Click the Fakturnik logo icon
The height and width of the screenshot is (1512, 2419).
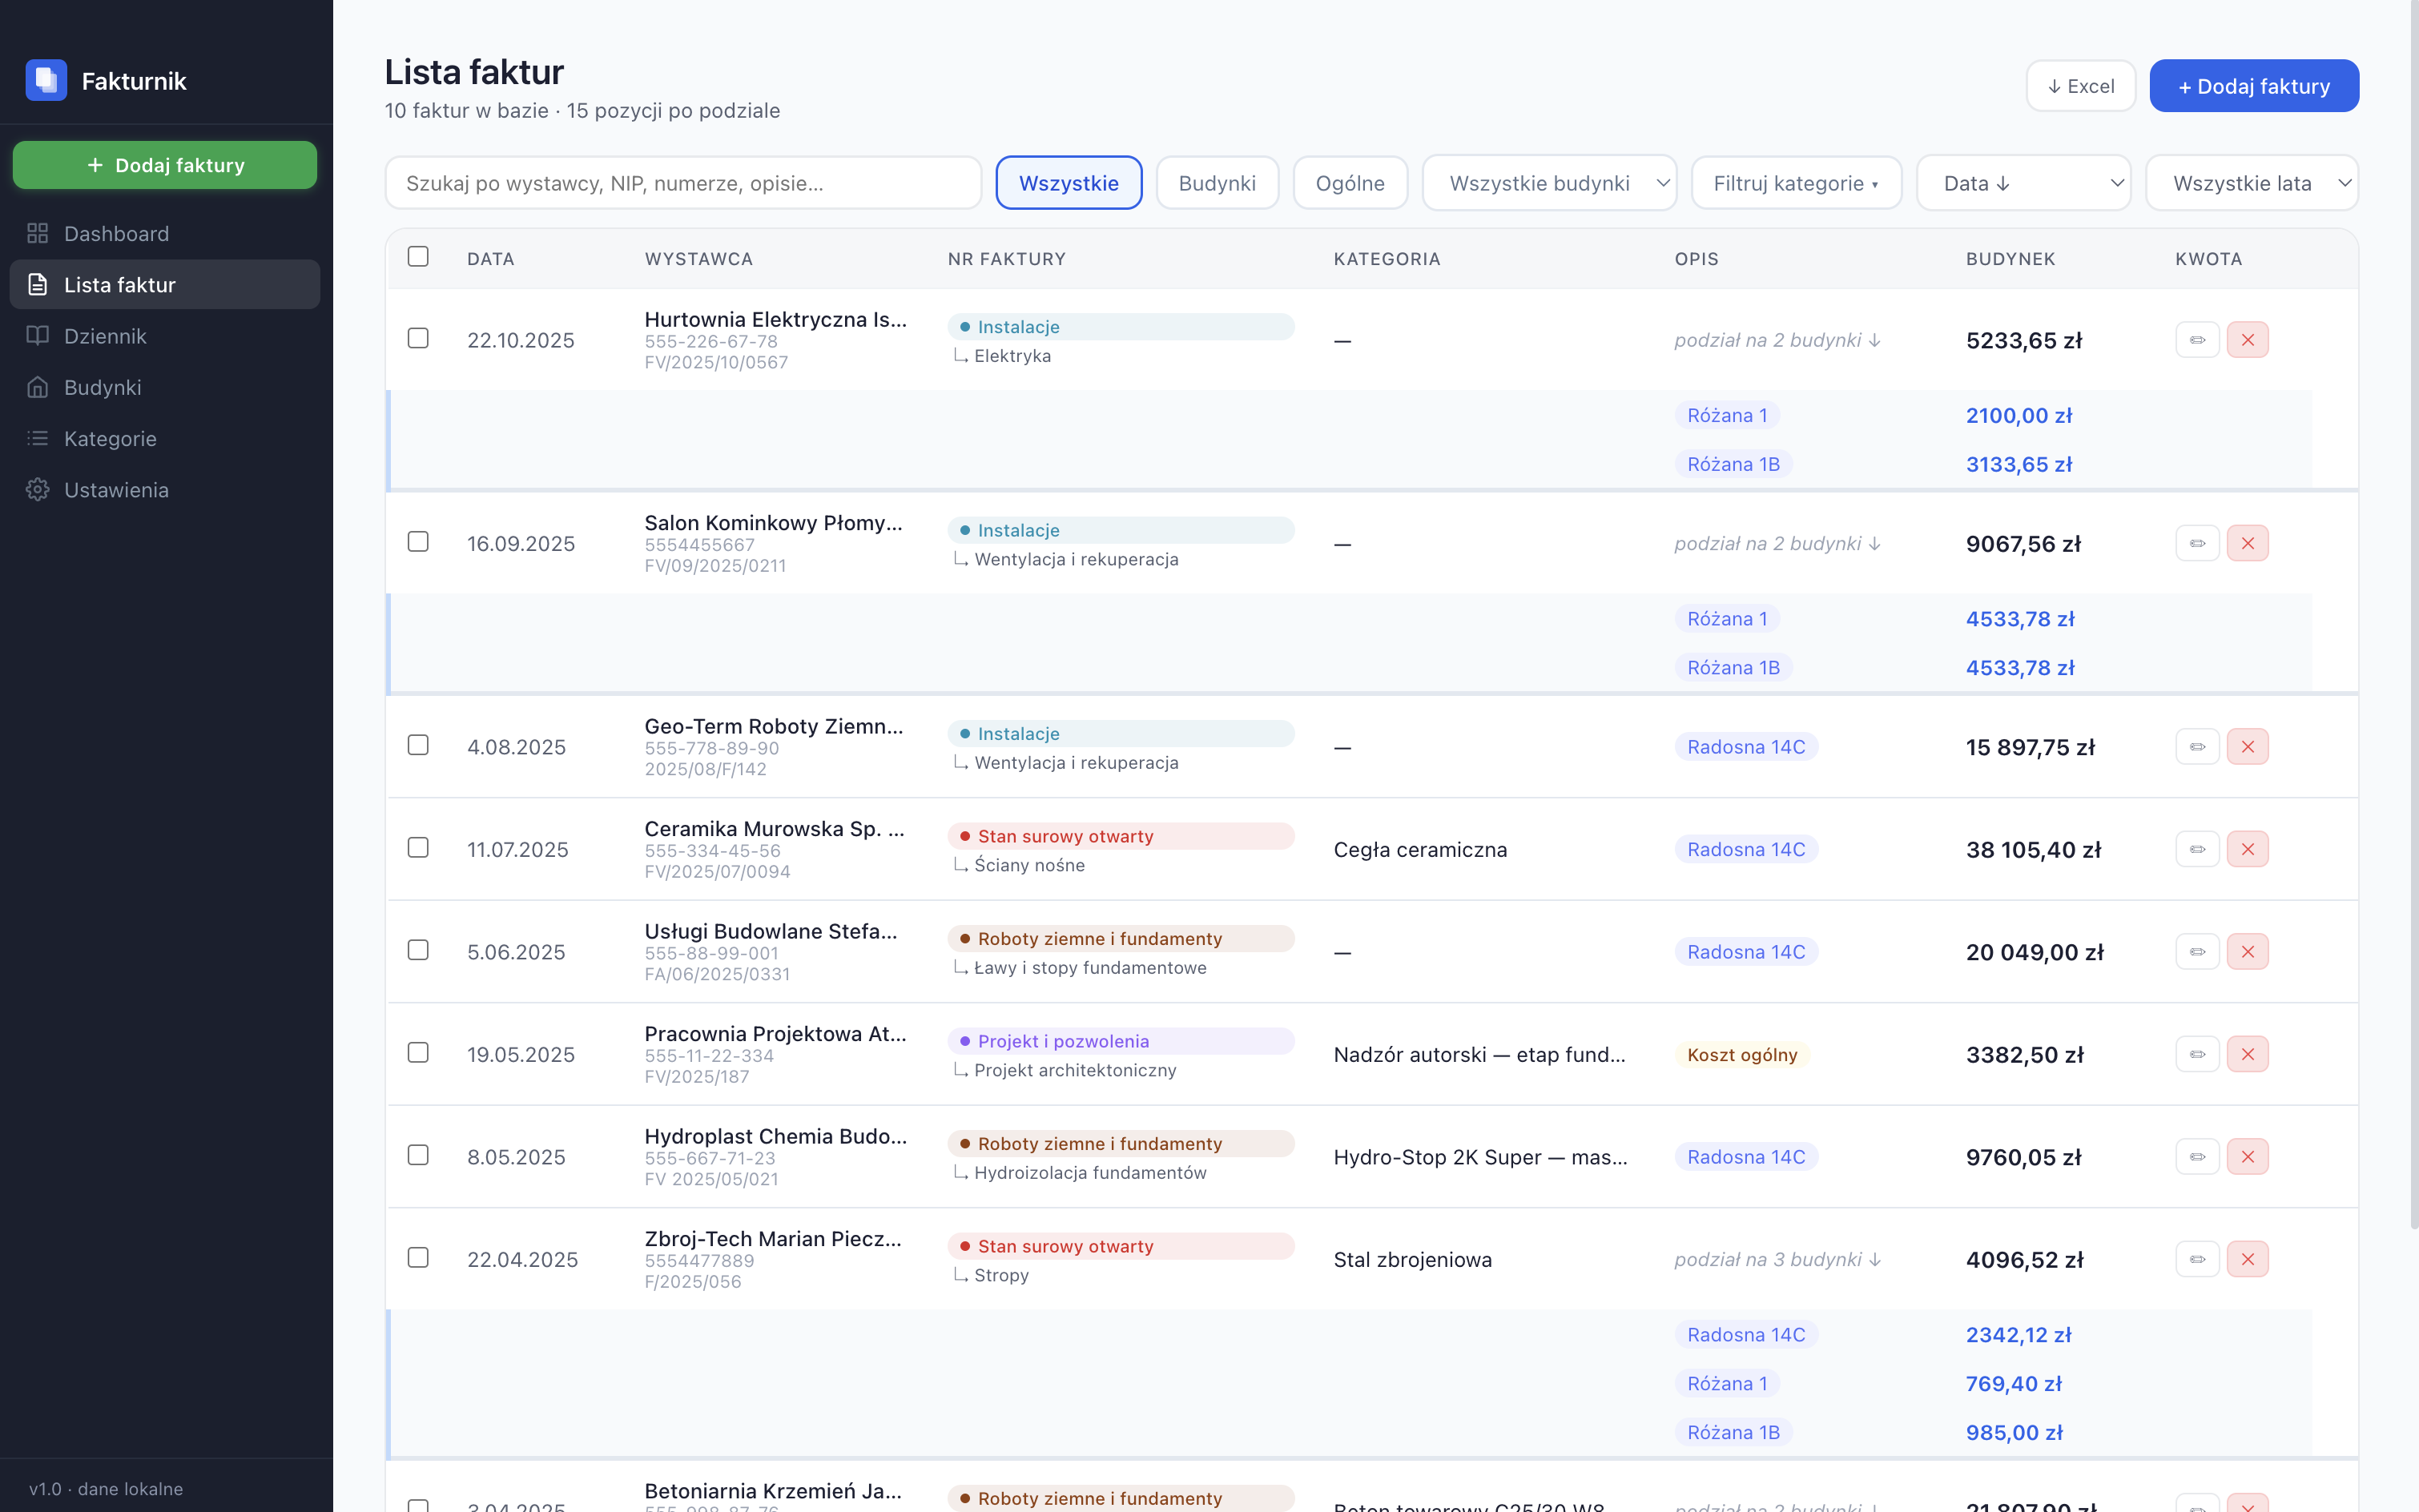[x=46, y=80]
